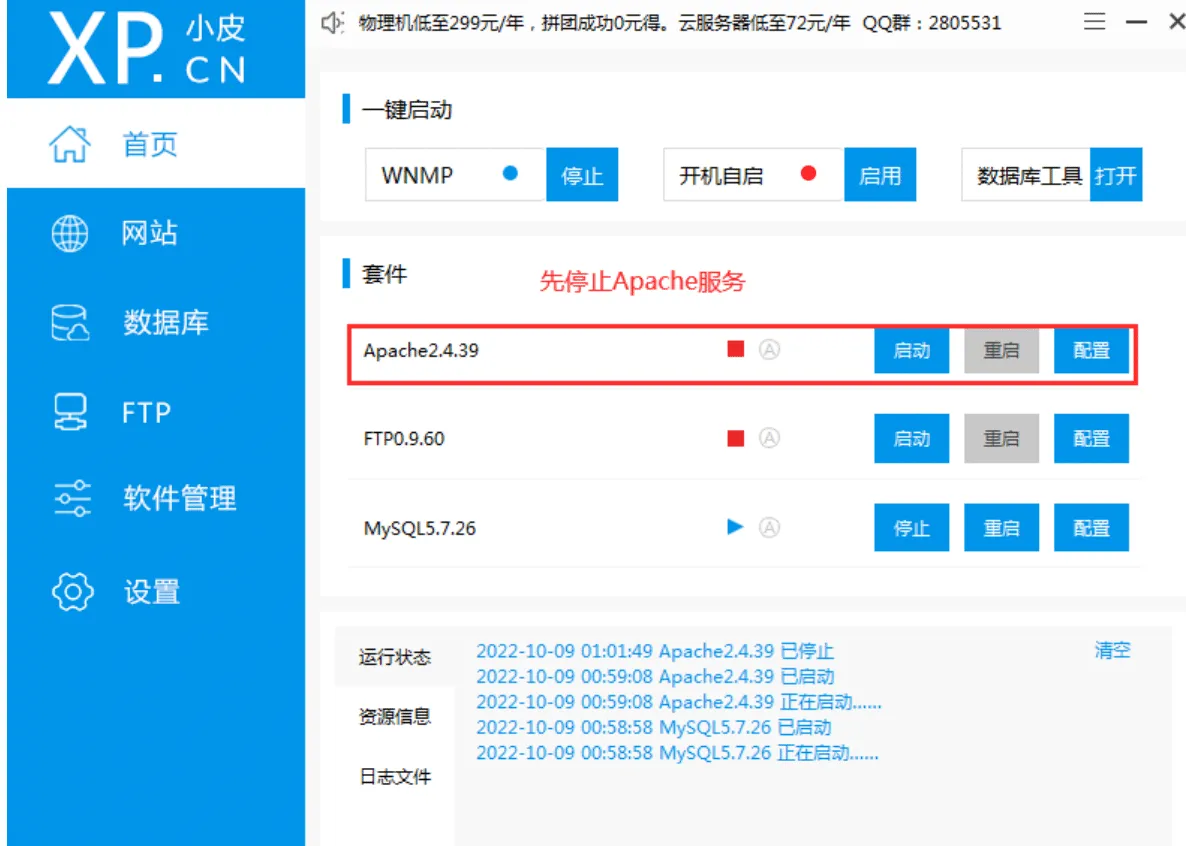Open the hamburger menu icon
The width and height of the screenshot is (1186, 846).
click(1094, 21)
